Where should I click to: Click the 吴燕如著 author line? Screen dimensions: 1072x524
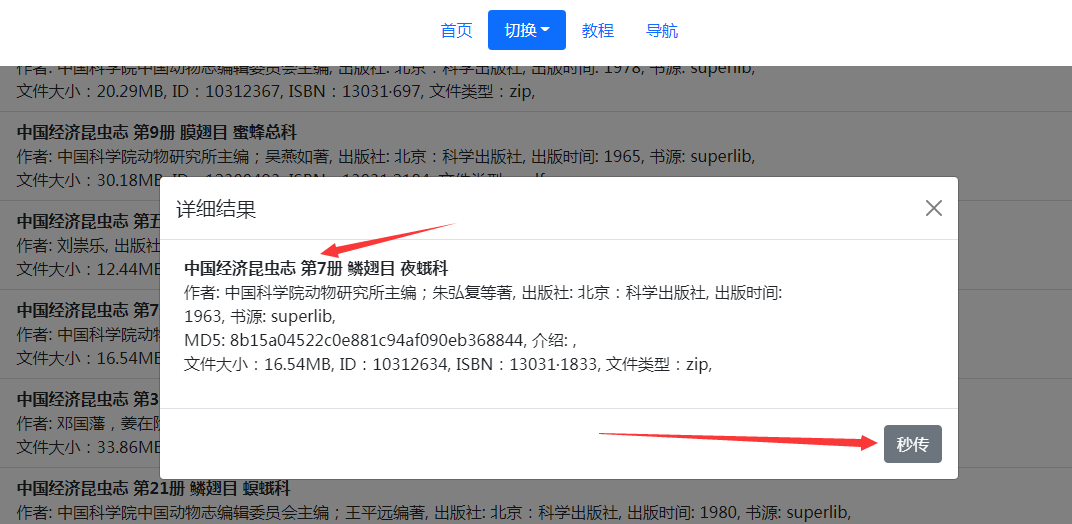coord(385,156)
